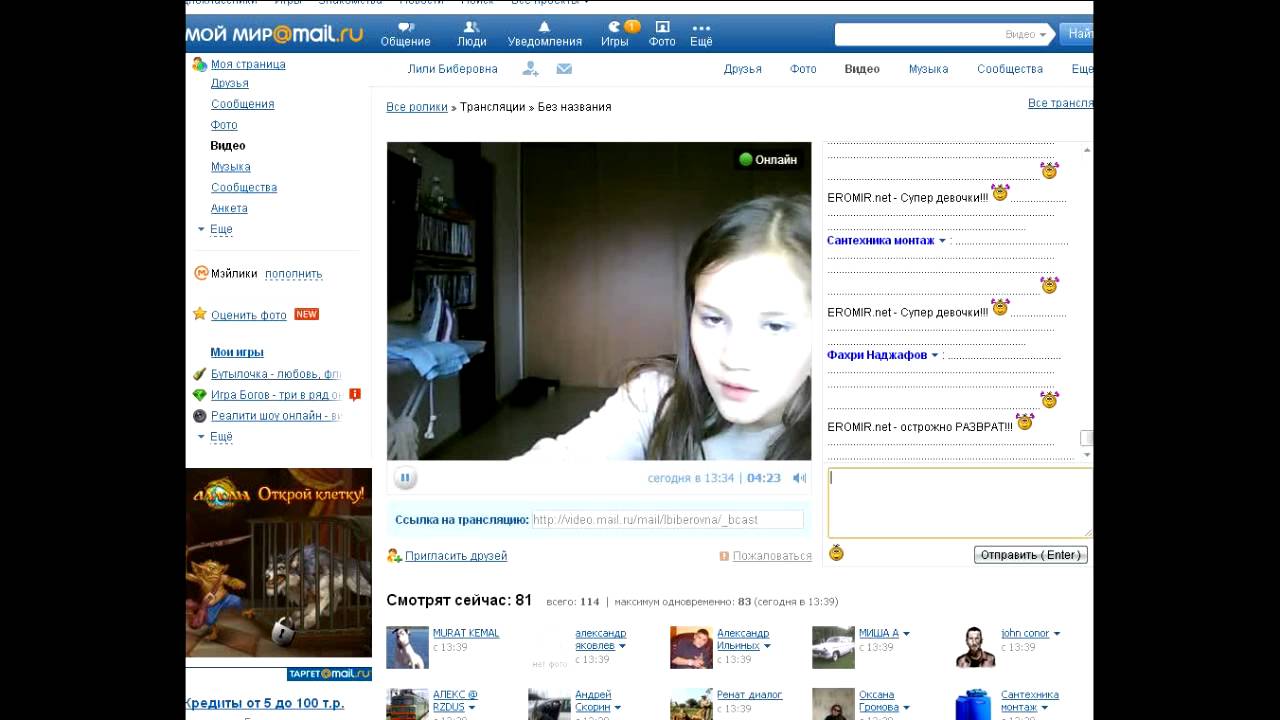Switch to profile tab Сообщества
Screen dimensions: 1280x720
coord(1010,69)
